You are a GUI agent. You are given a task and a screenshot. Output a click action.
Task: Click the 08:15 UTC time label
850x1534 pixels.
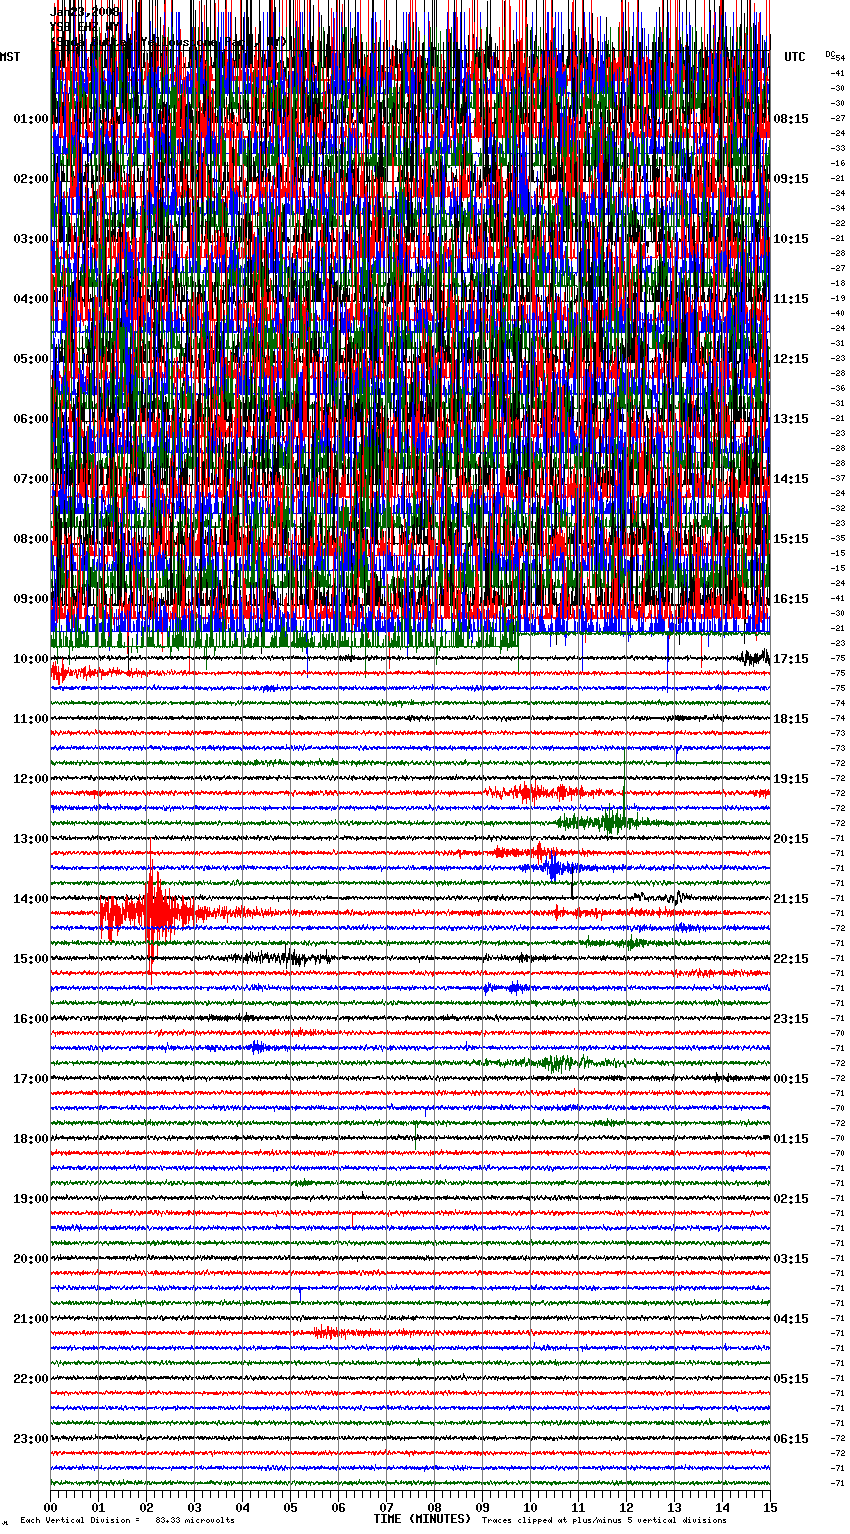[791, 119]
